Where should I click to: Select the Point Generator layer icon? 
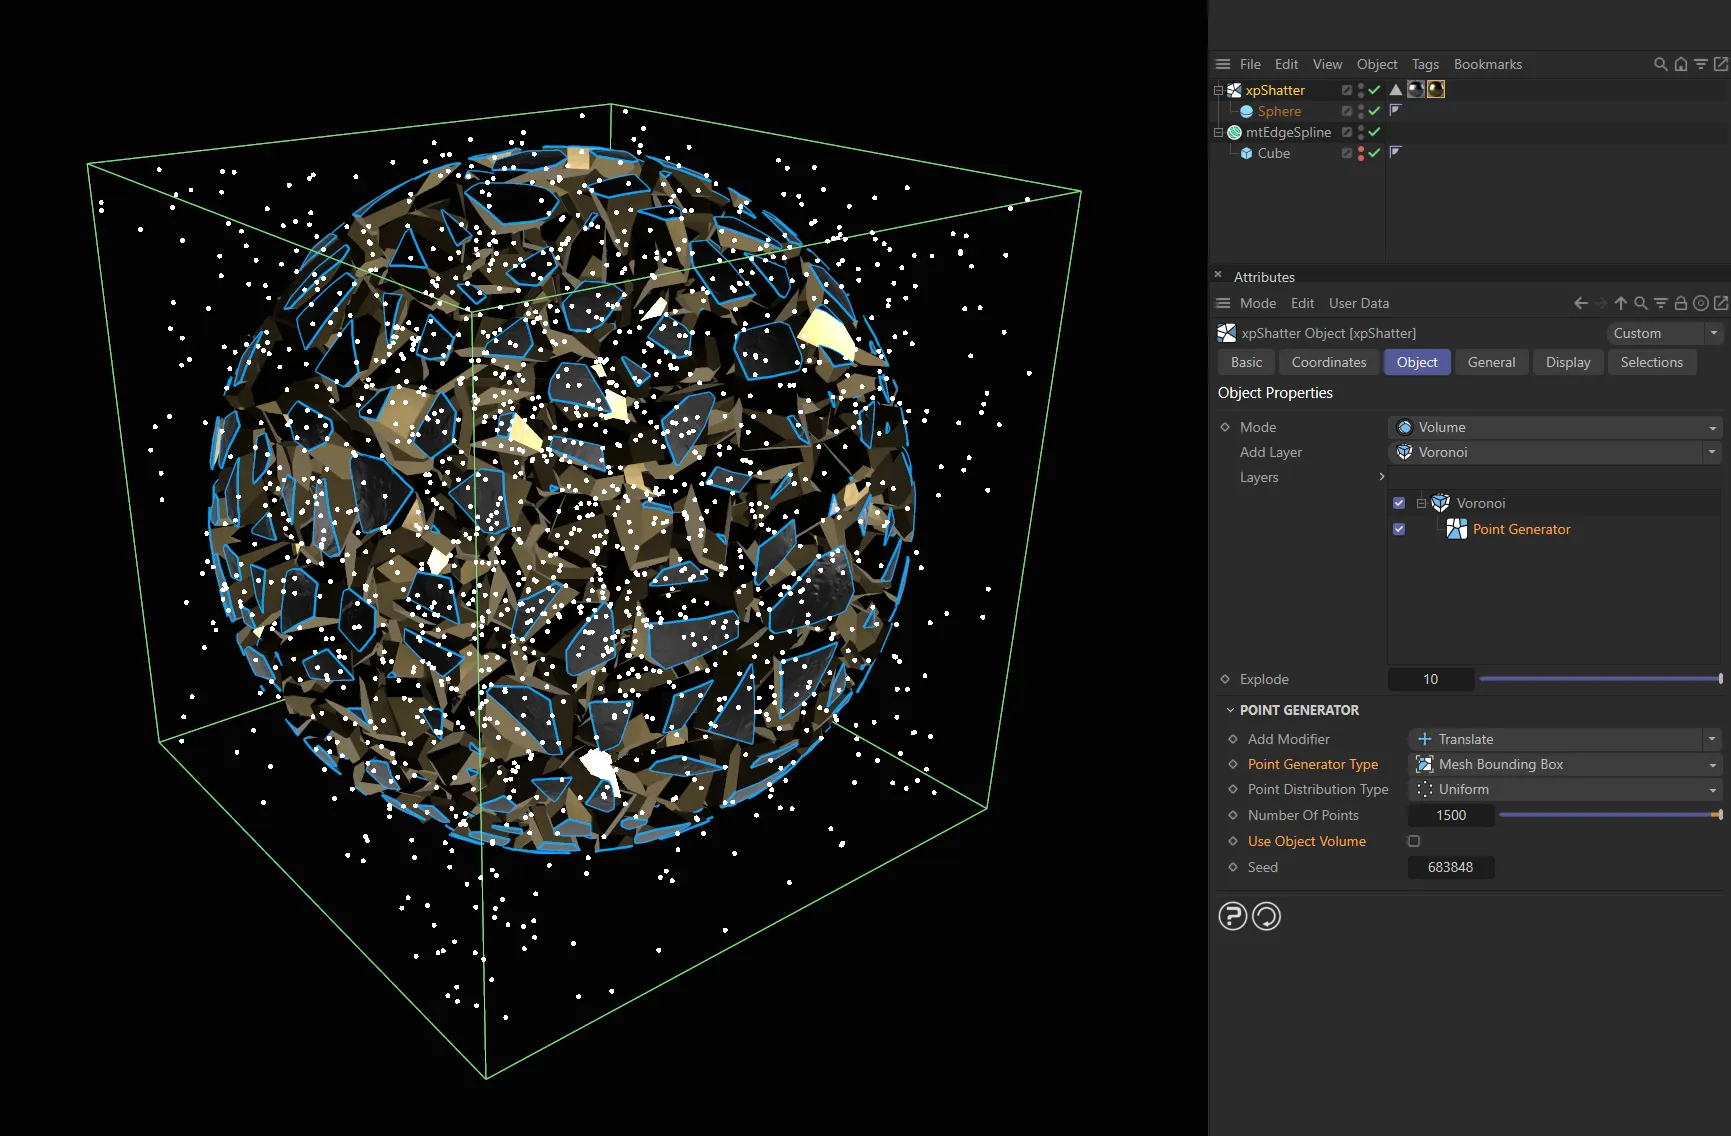[1457, 529]
